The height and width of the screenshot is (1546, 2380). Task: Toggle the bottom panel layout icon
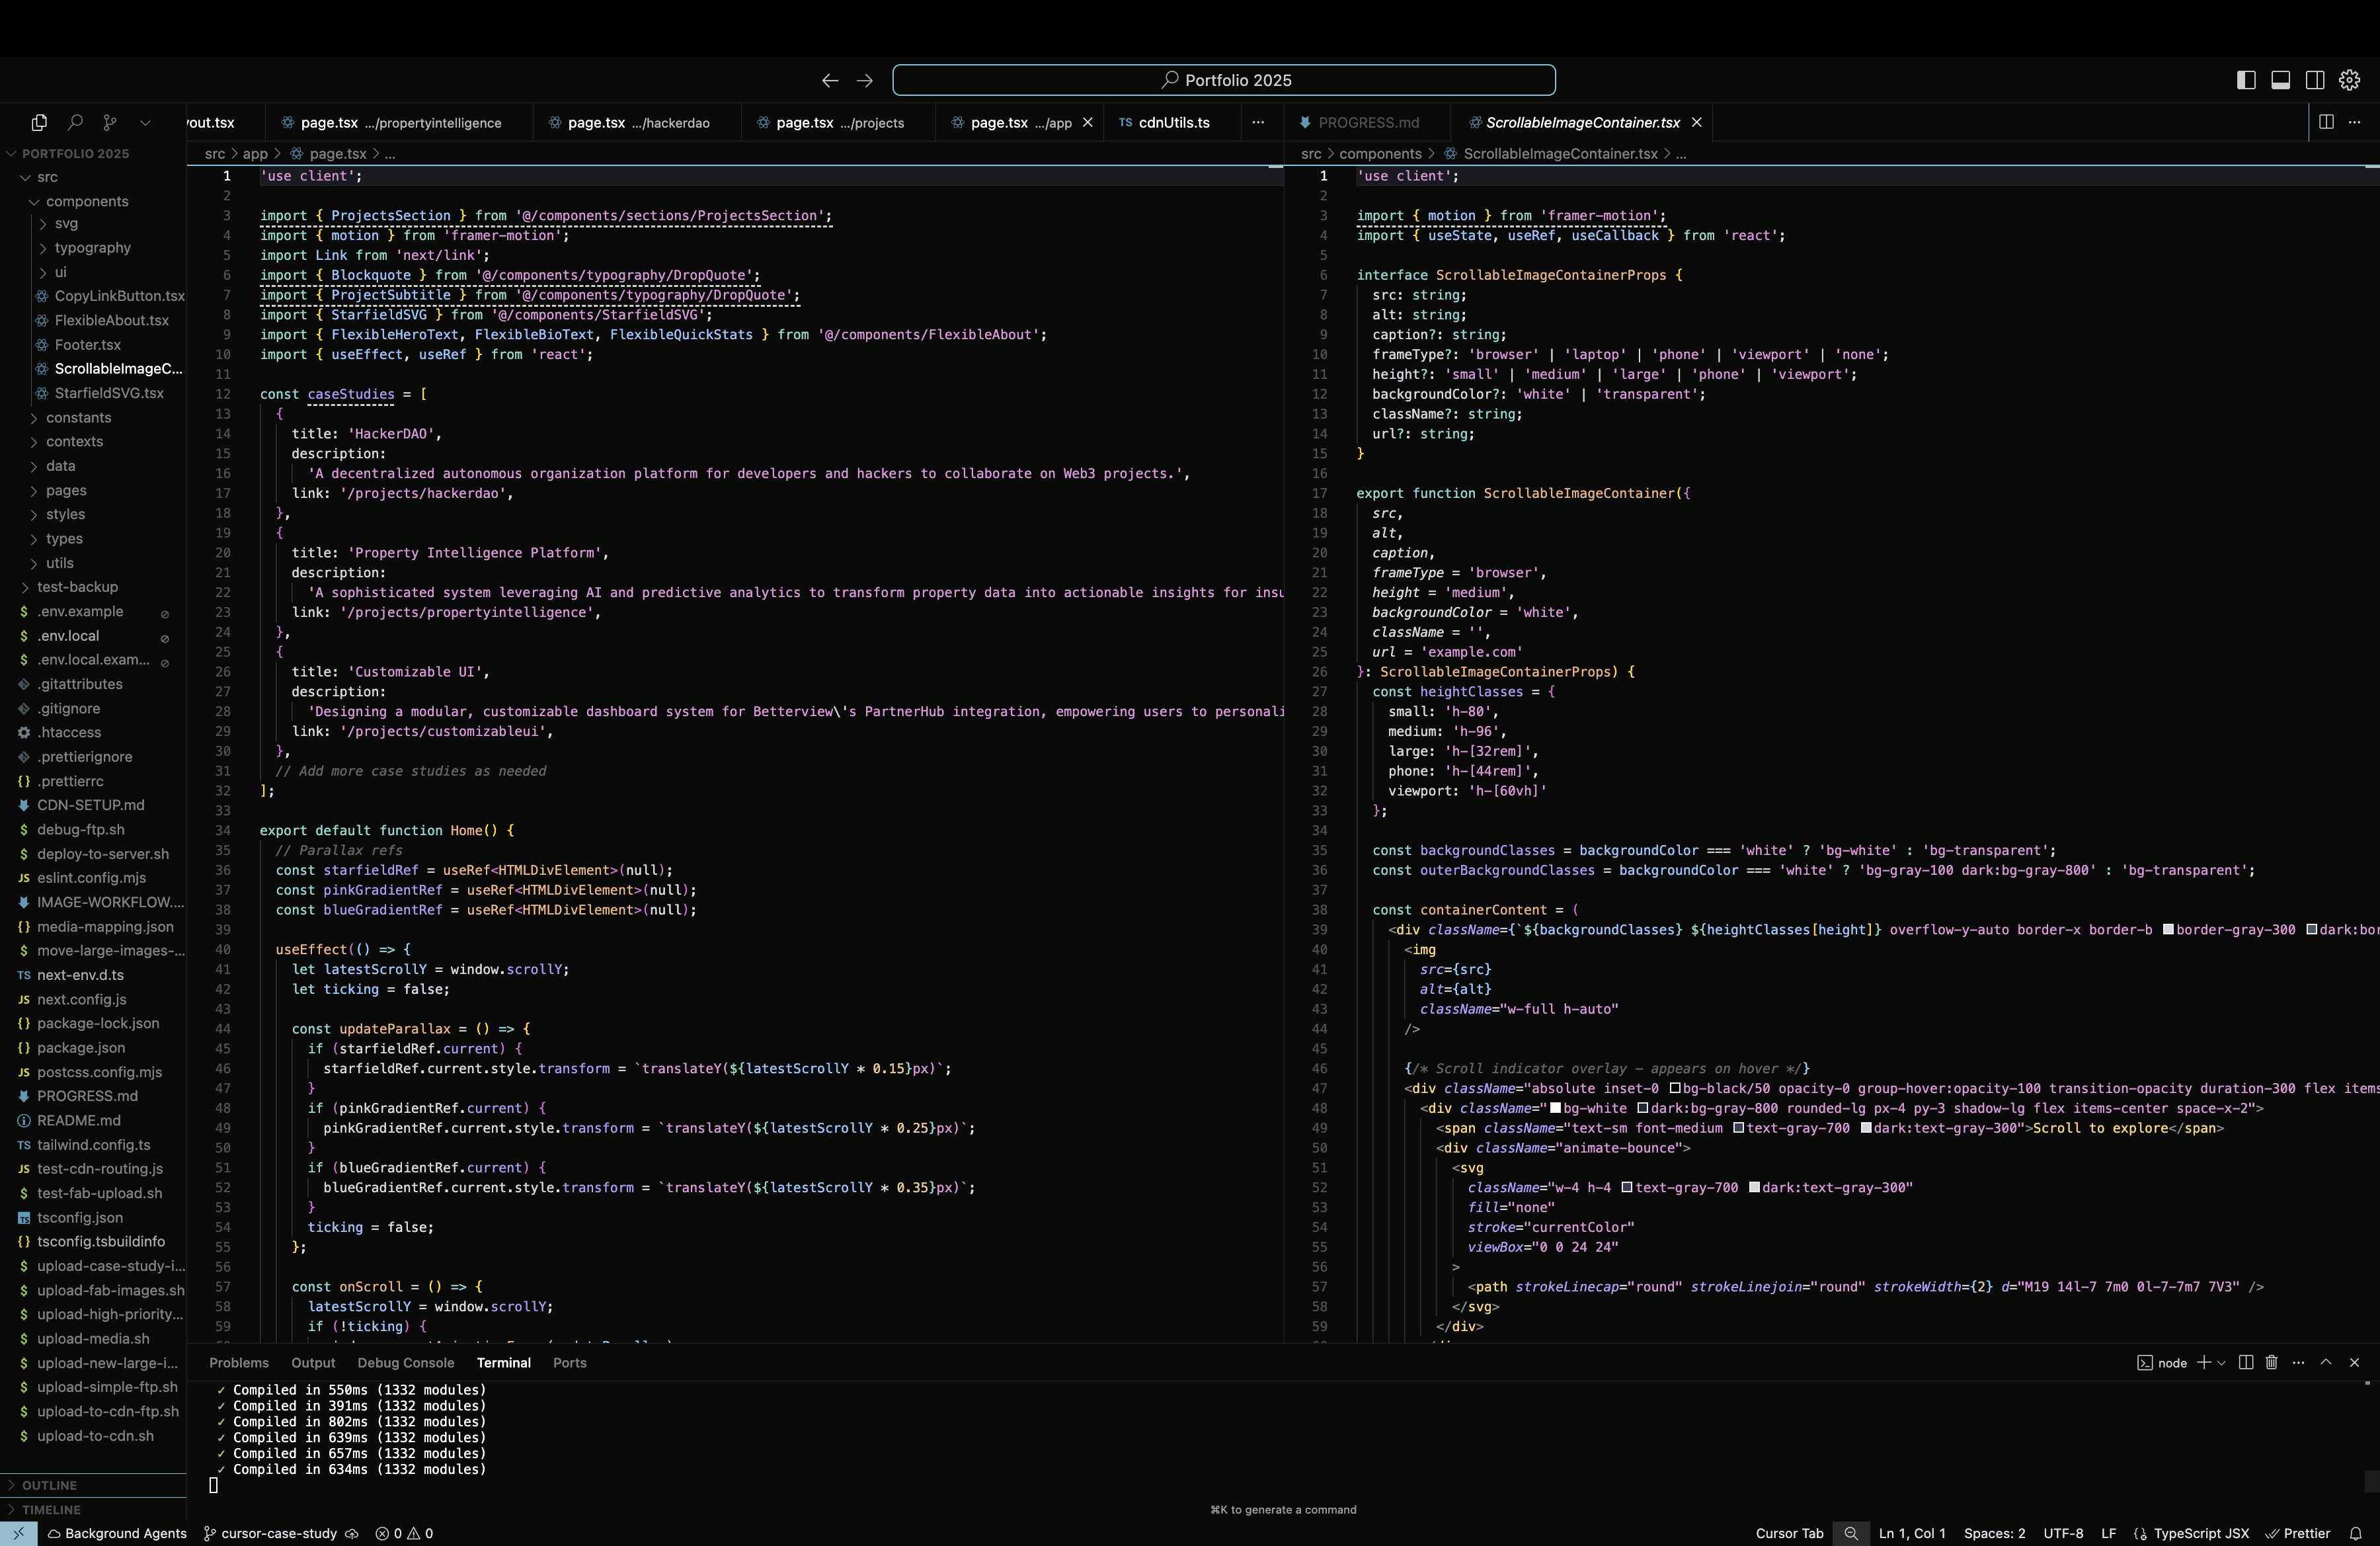[2281, 80]
